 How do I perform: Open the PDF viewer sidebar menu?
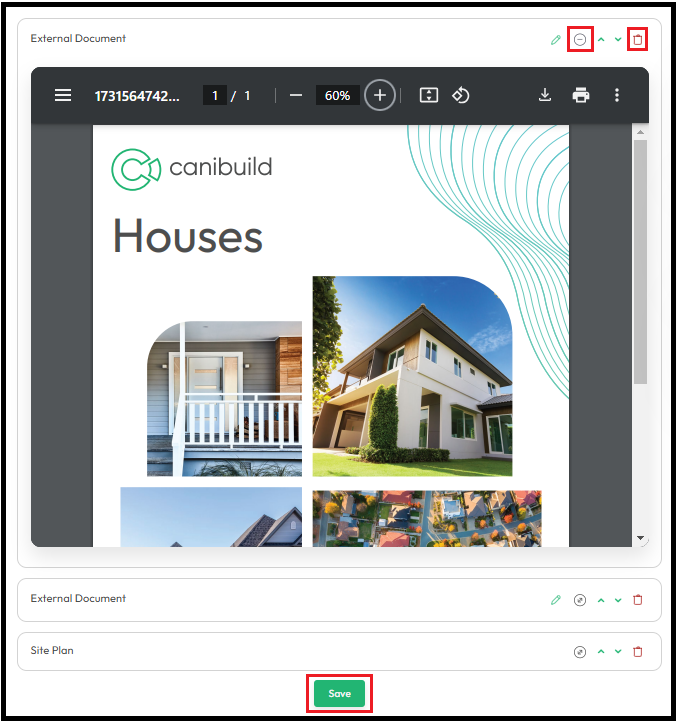click(63, 96)
